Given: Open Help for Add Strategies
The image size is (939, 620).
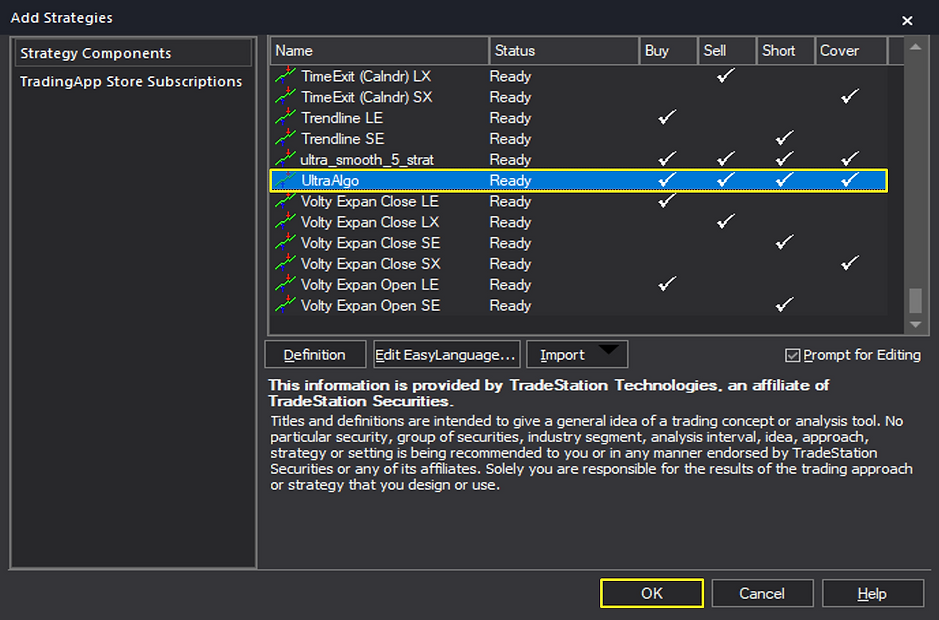Looking at the screenshot, I should pos(873,593).
